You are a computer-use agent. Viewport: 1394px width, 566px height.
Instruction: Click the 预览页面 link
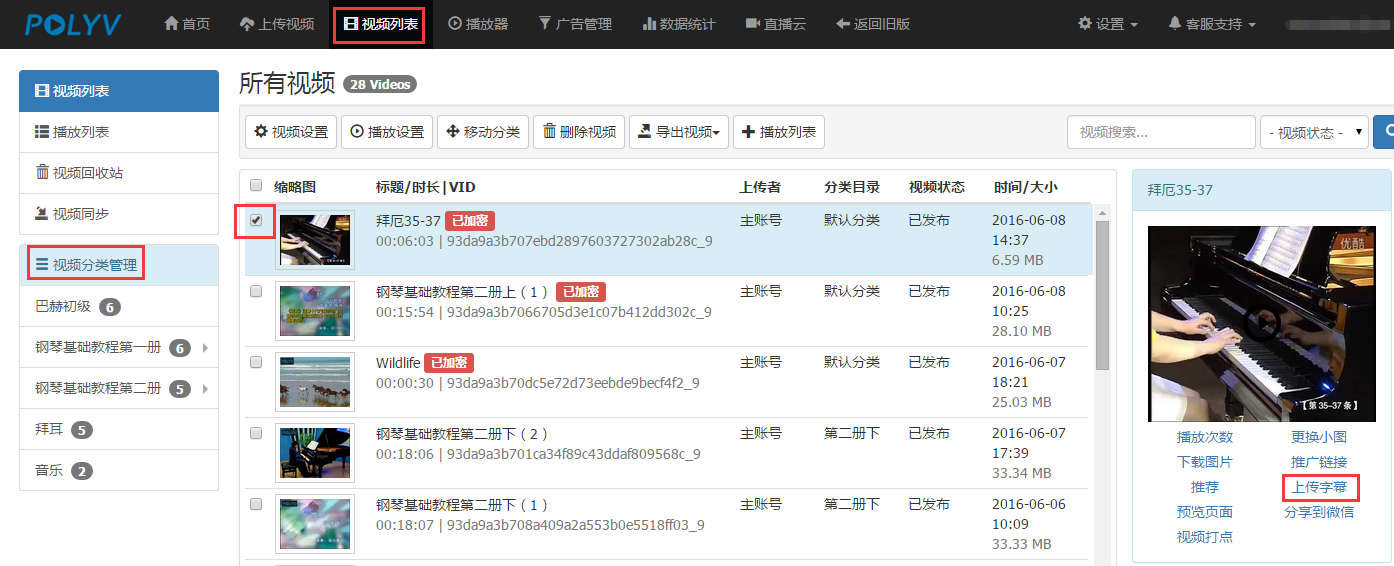[x=1205, y=512]
